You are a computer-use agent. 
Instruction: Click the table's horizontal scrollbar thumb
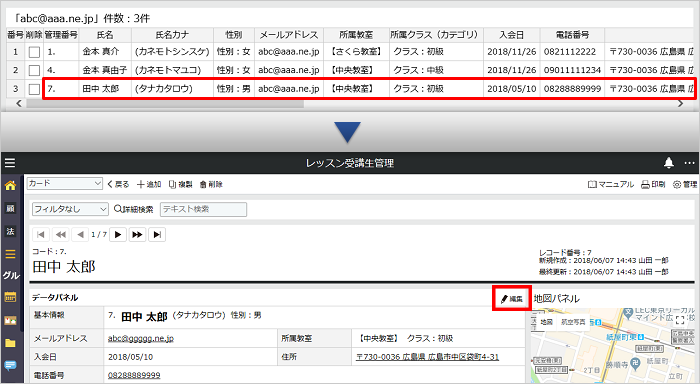pyautogui.click(x=165, y=104)
